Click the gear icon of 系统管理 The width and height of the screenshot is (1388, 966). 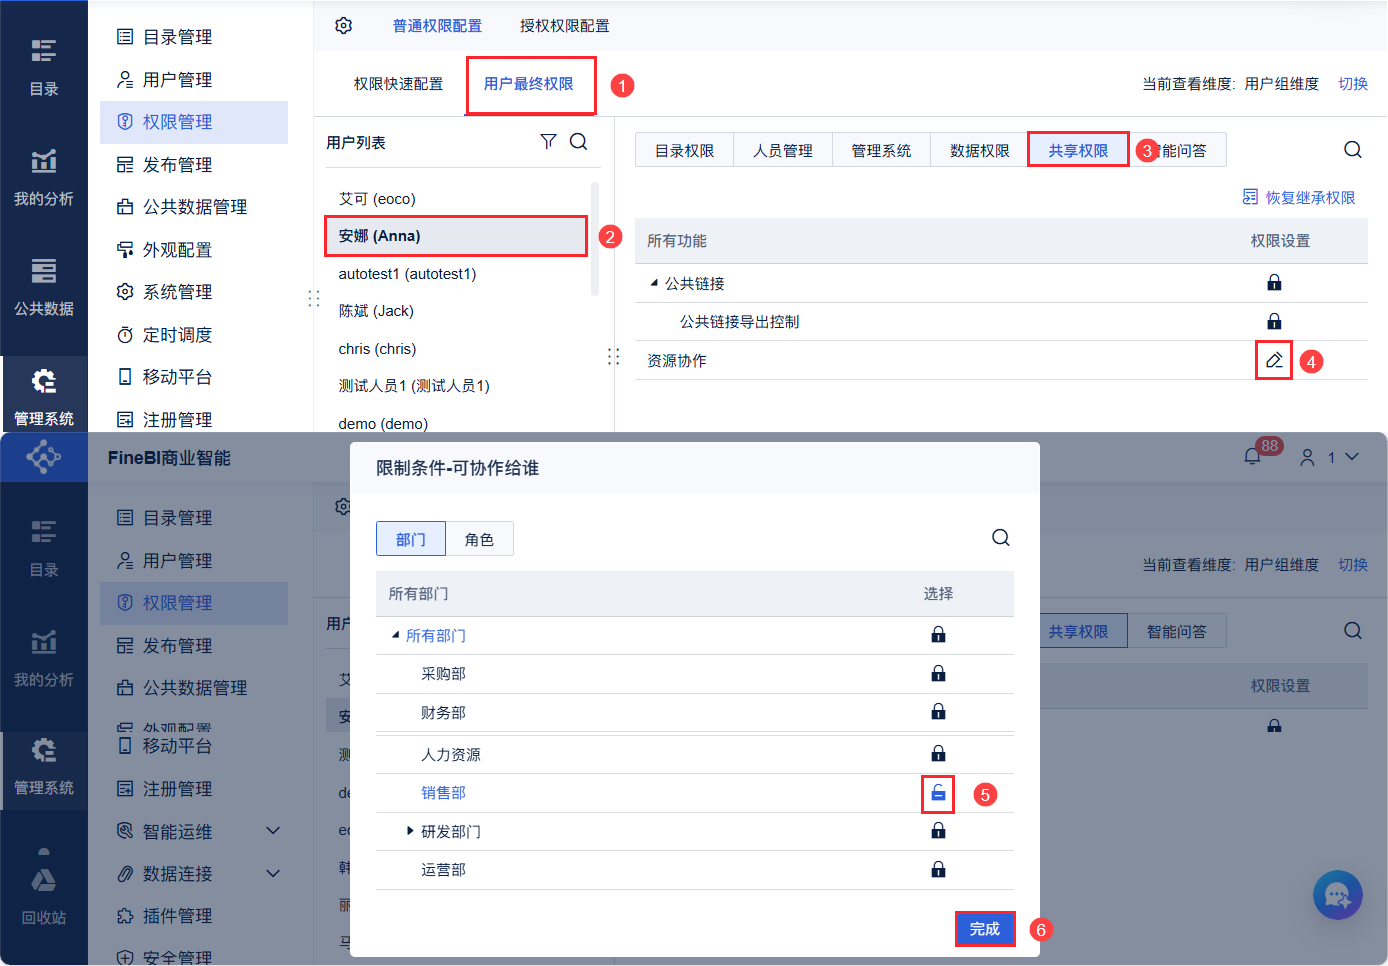pos(125,292)
